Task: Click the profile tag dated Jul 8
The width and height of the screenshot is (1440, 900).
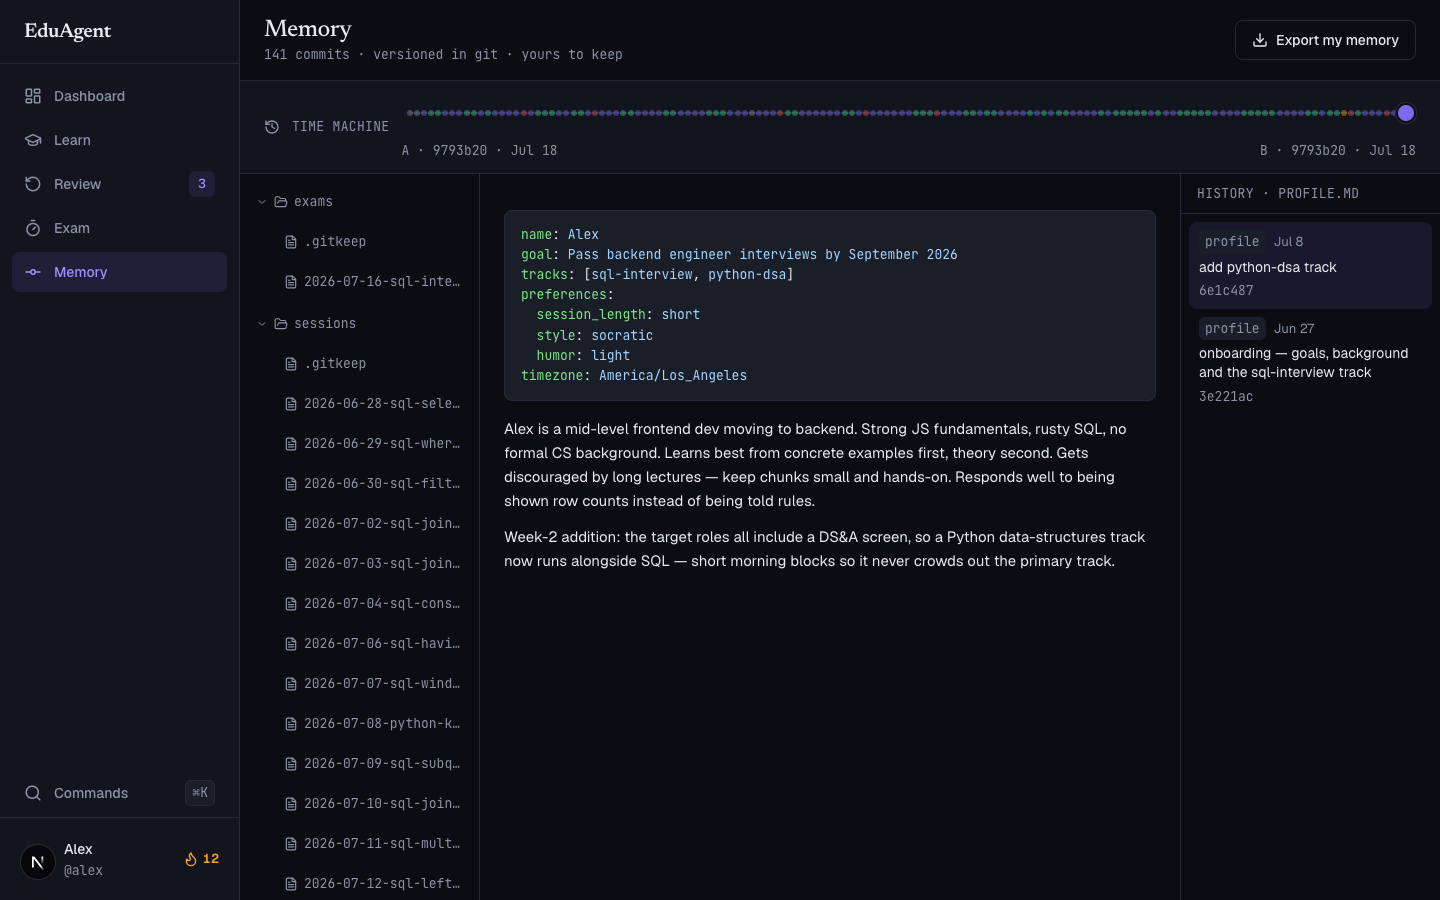Action: point(1232,242)
